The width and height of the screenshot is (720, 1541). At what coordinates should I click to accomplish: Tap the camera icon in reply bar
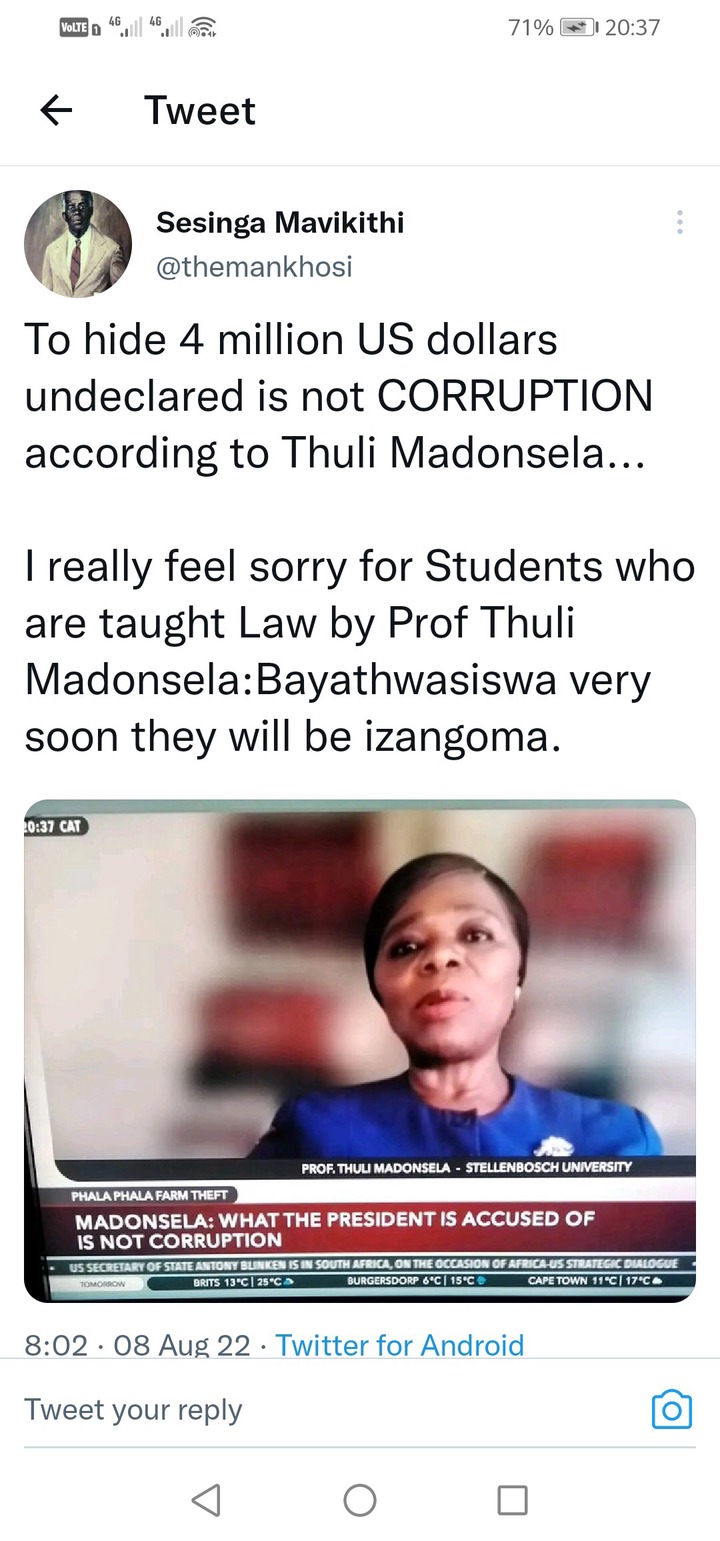(672, 1409)
